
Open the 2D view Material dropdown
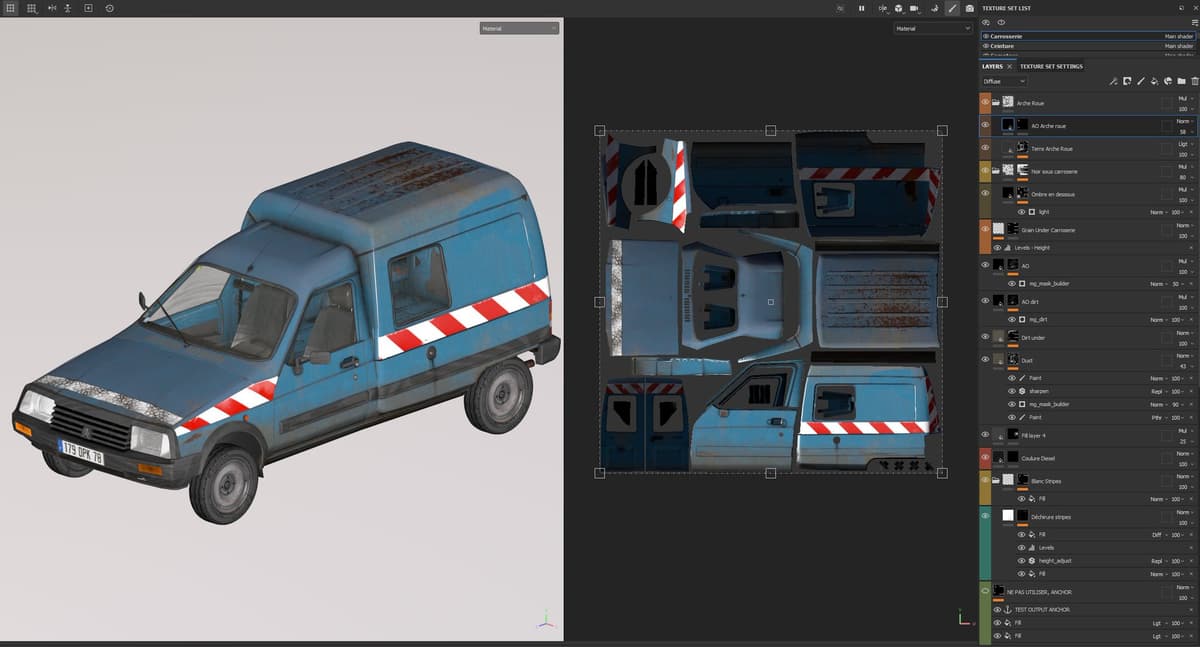pyautogui.click(x=932, y=28)
